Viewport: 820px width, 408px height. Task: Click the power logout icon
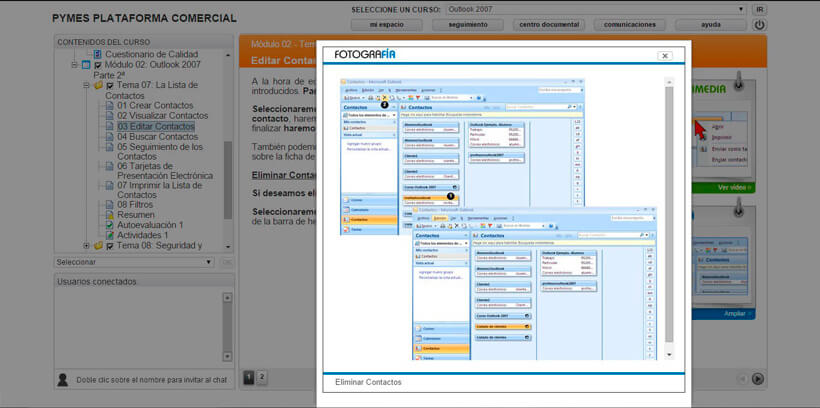click(759, 25)
